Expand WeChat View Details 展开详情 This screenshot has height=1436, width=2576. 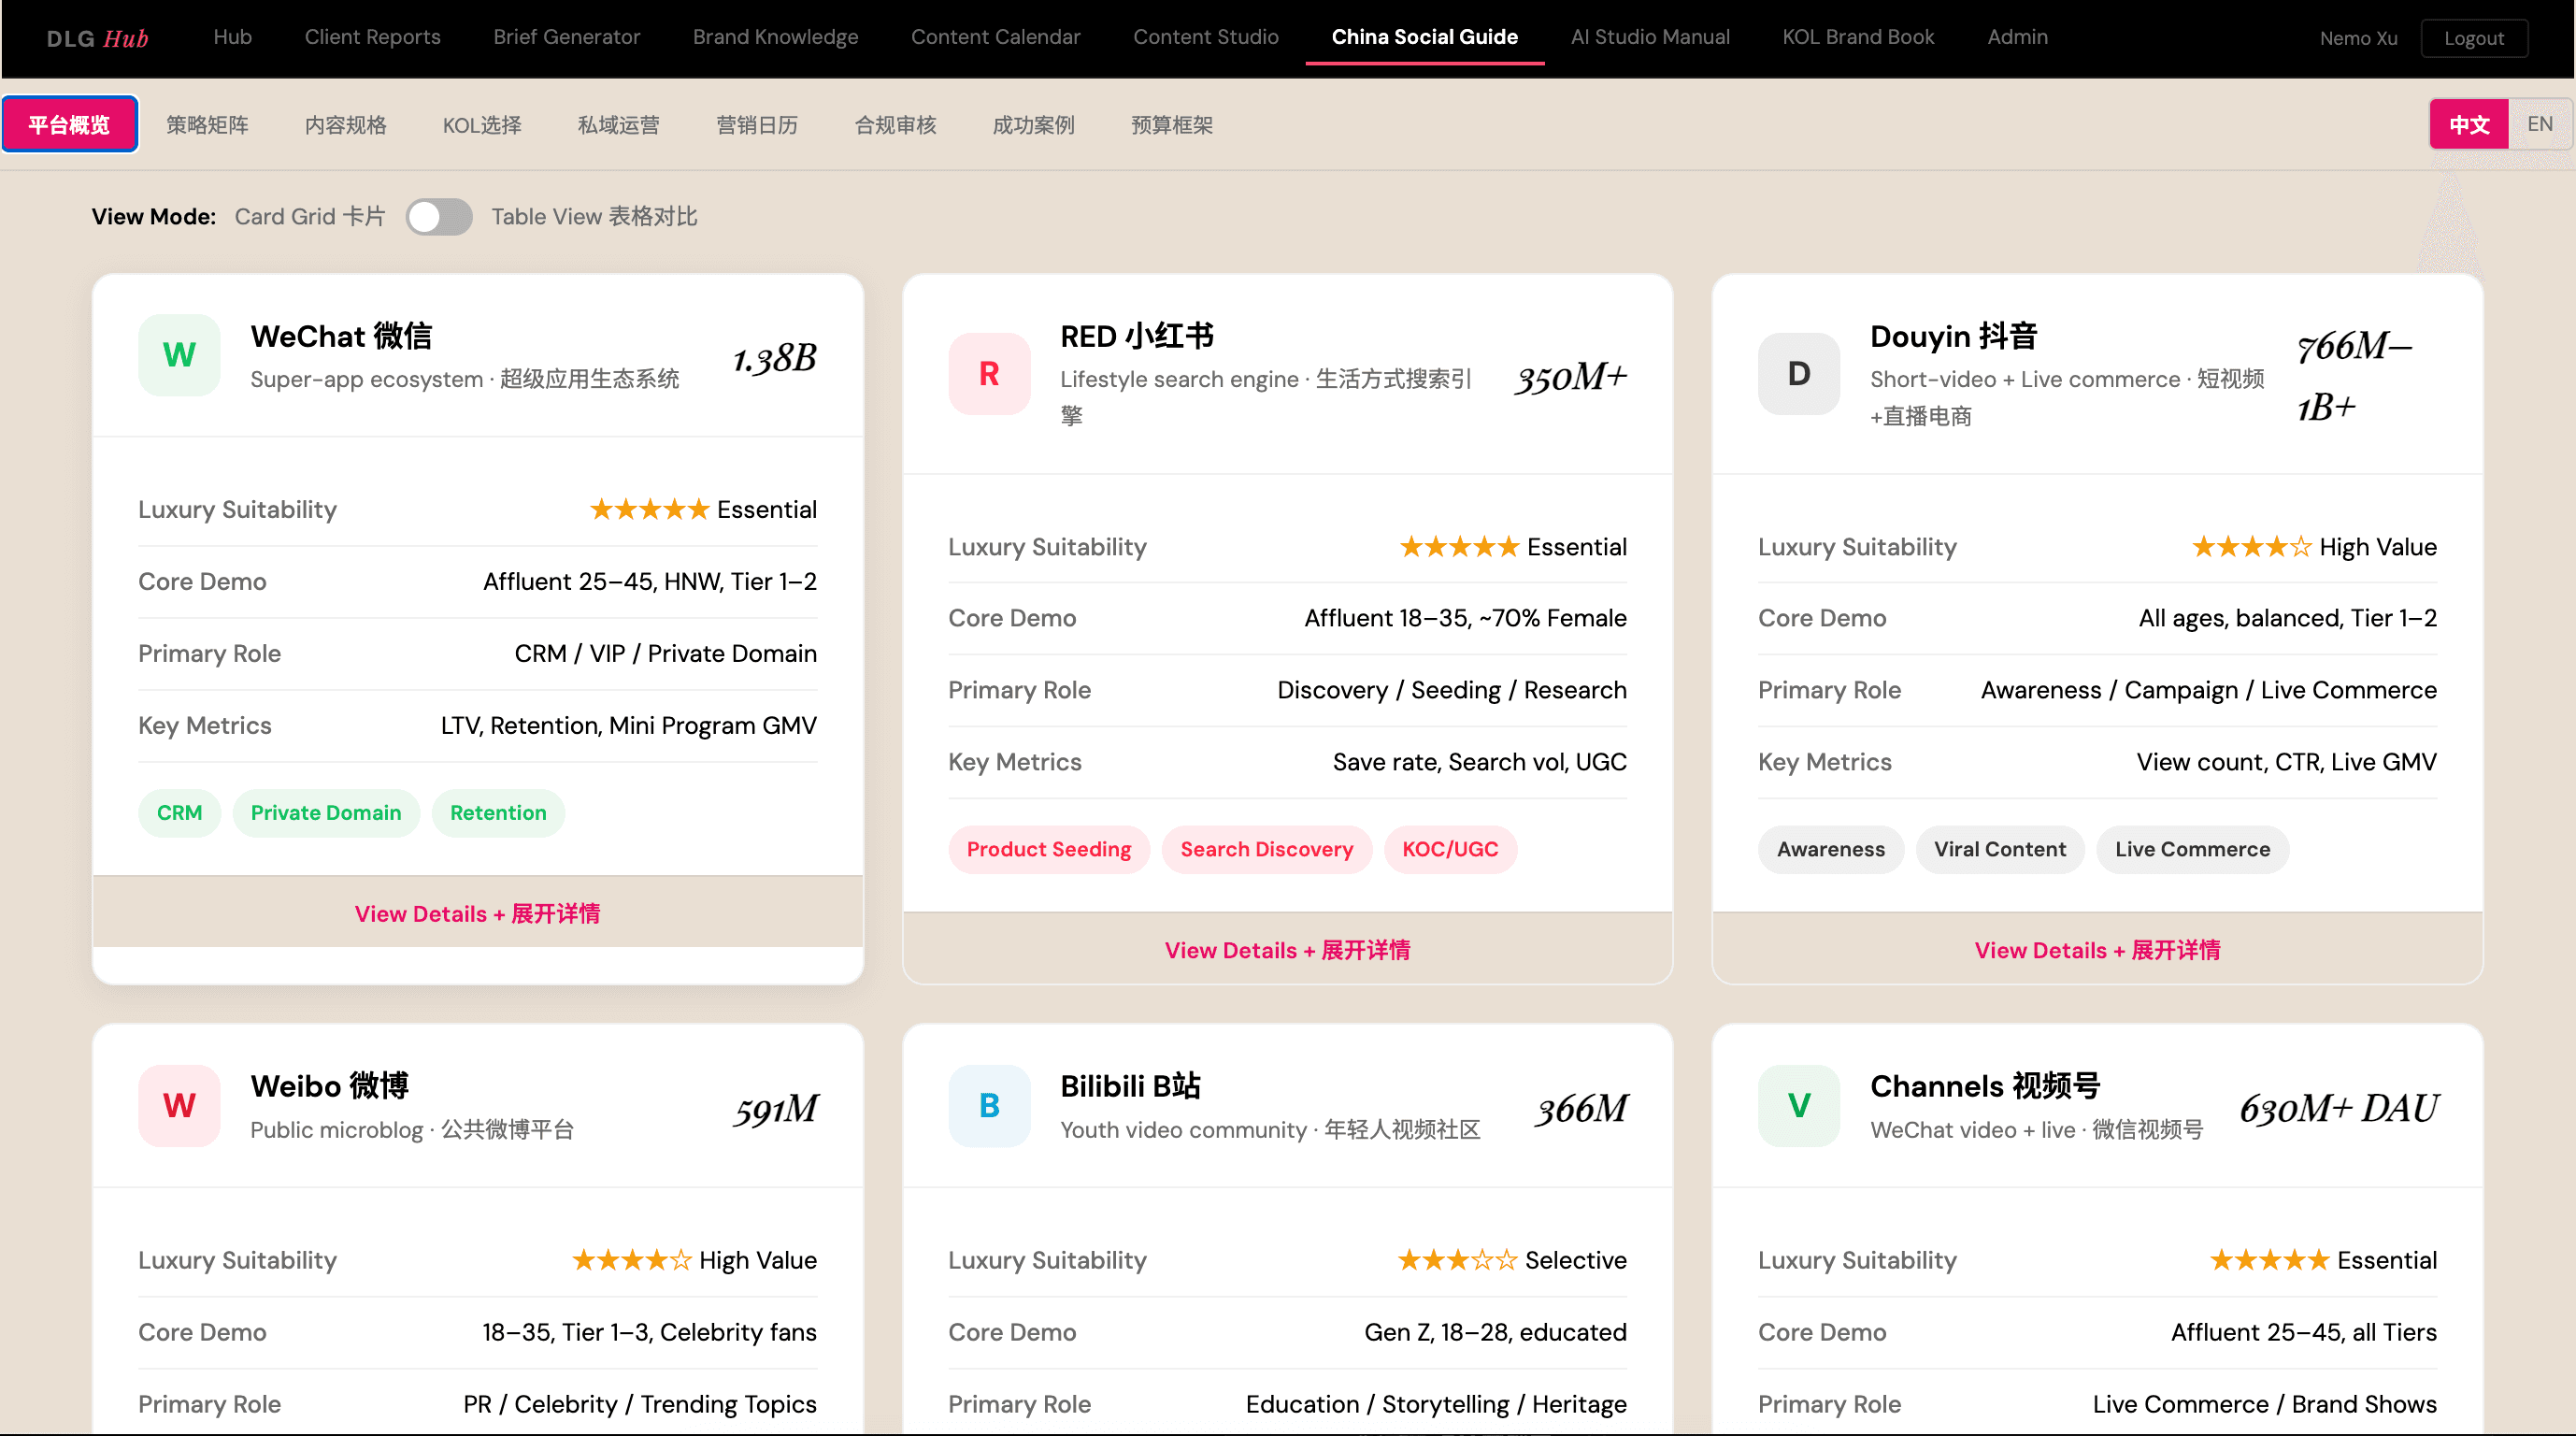click(477, 913)
